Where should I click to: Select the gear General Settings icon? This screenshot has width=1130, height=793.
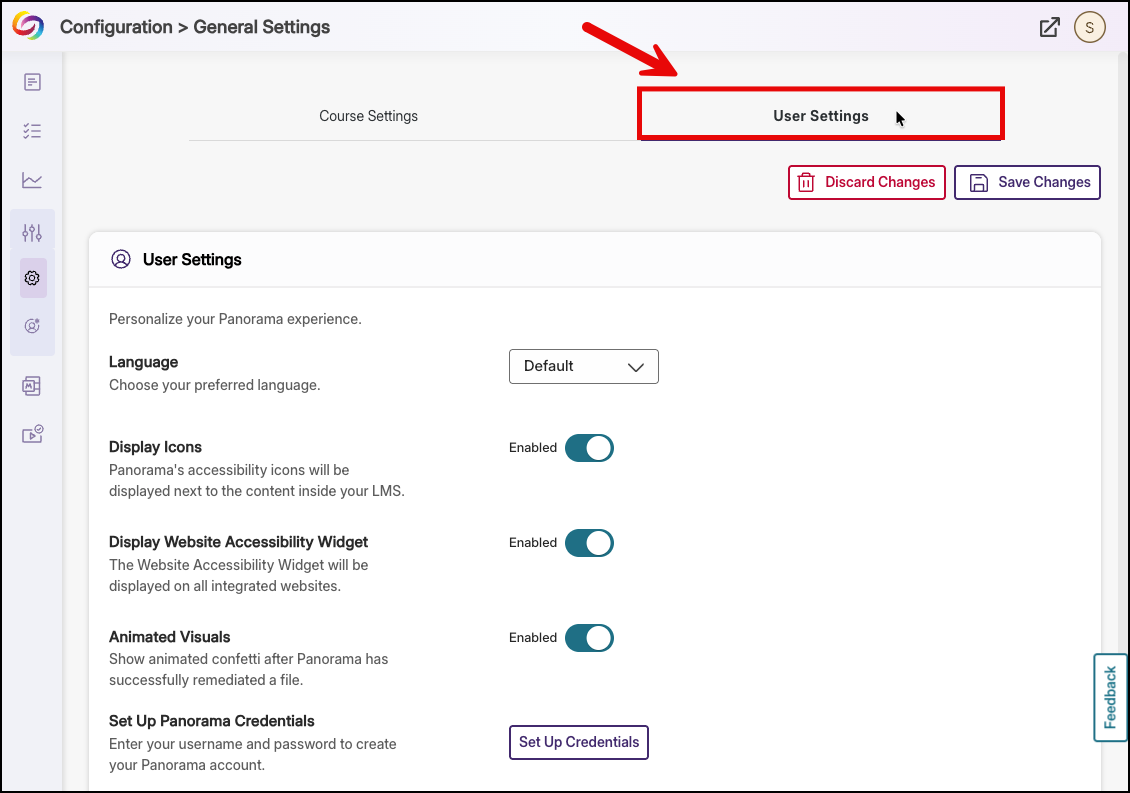pyautogui.click(x=32, y=278)
